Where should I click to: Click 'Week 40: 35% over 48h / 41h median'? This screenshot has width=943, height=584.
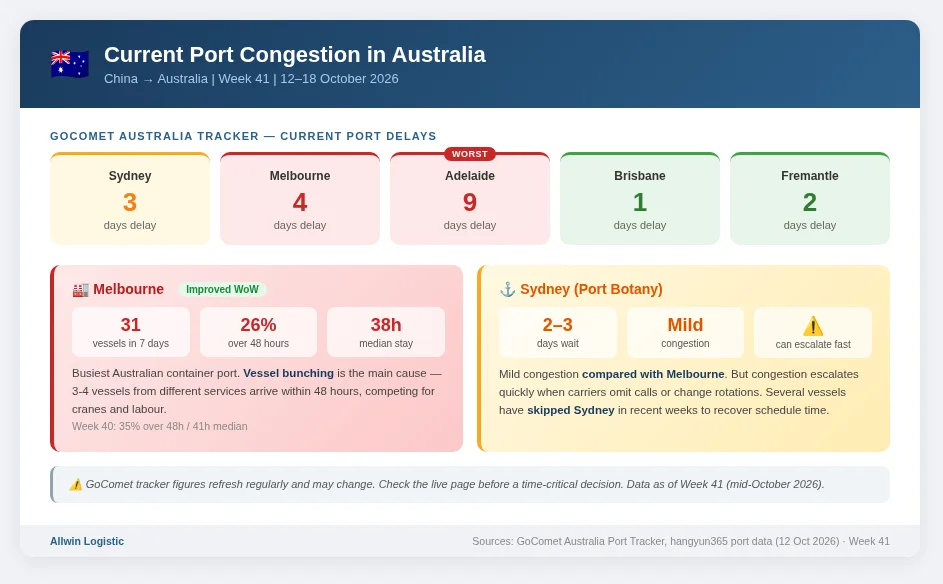click(159, 426)
